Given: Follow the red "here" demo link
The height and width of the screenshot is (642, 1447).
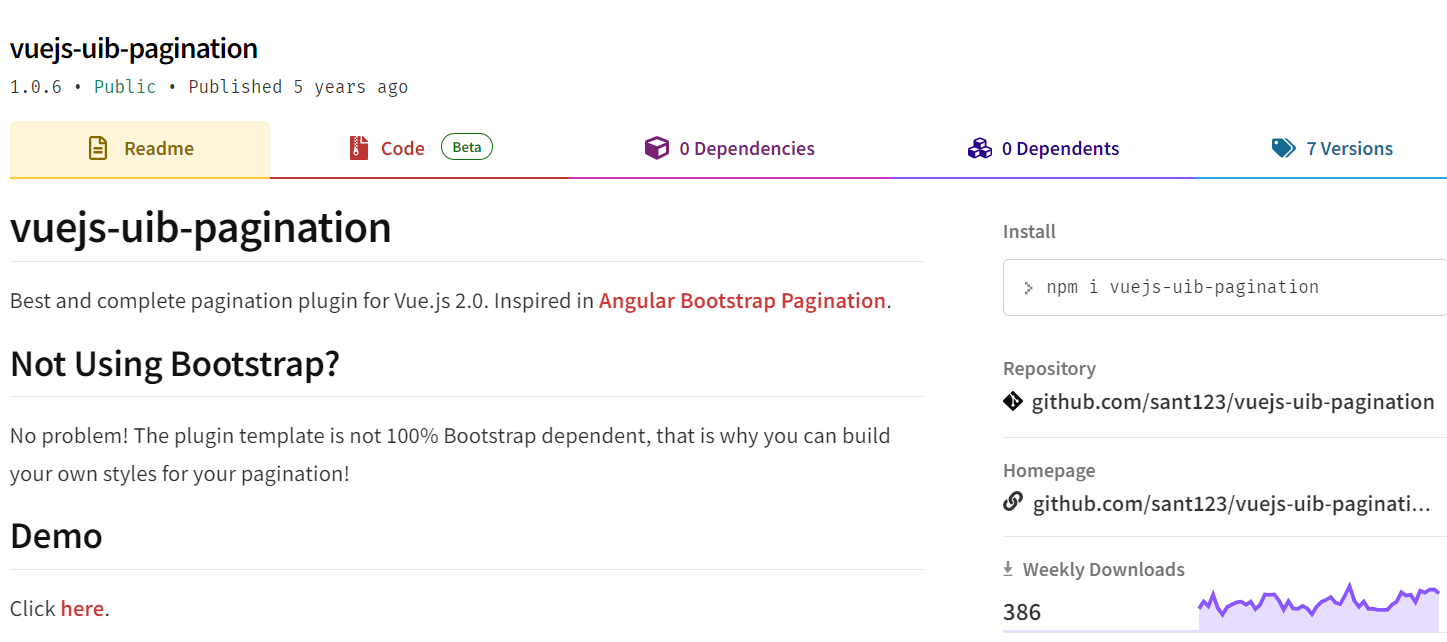Looking at the screenshot, I should [82, 609].
